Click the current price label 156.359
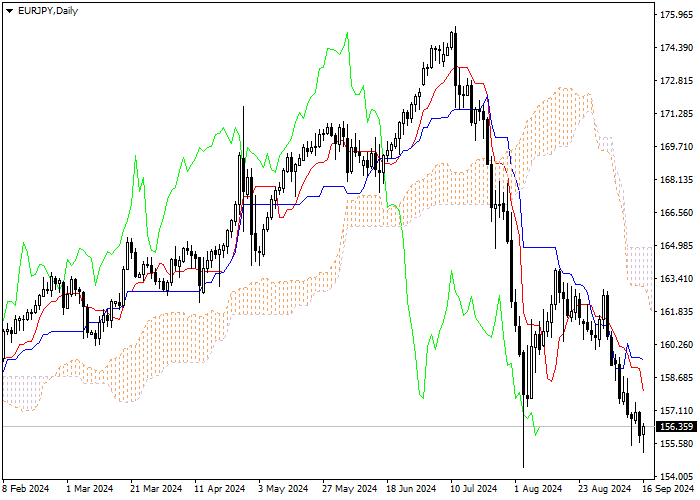700x500 pixels. click(x=676, y=427)
